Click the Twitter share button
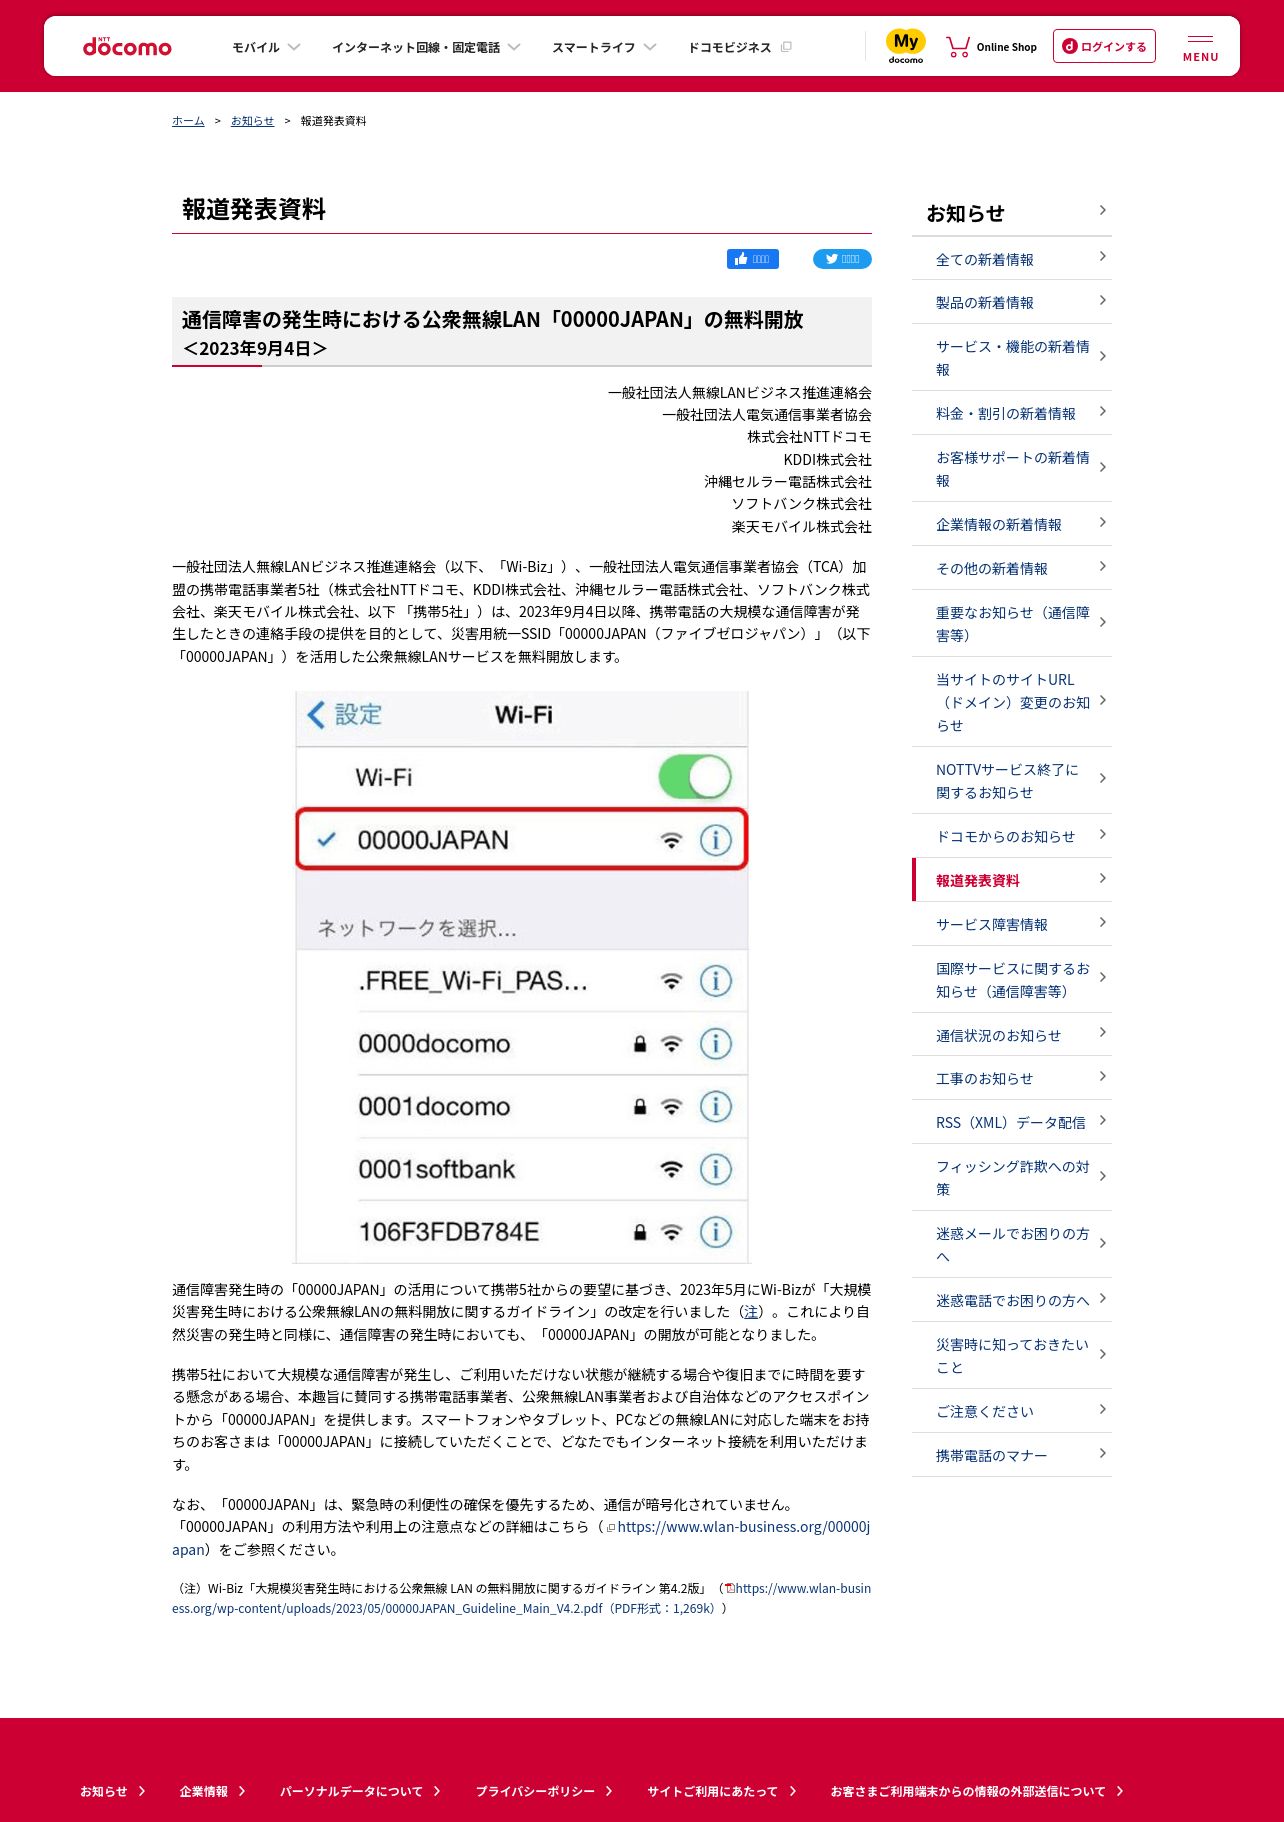The height and width of the screenshot is (1822, 1284). pos(842,259)
